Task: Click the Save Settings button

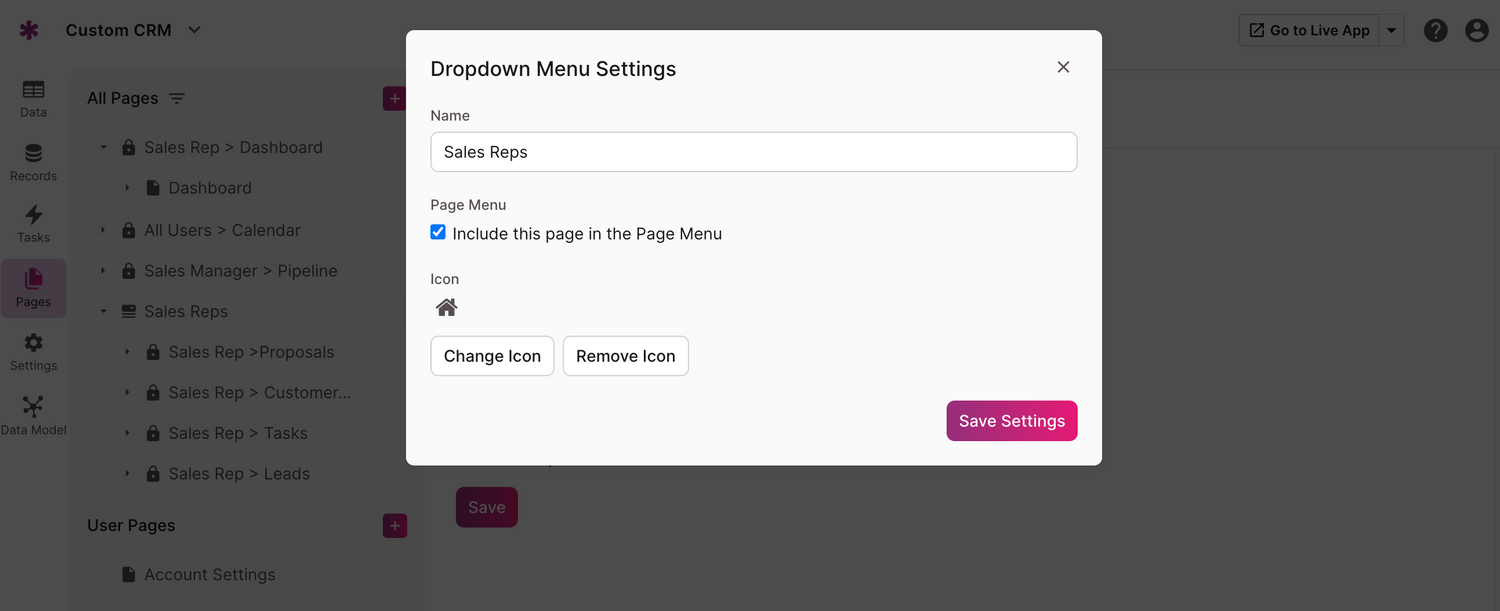Action: [x=1011, y=421]
